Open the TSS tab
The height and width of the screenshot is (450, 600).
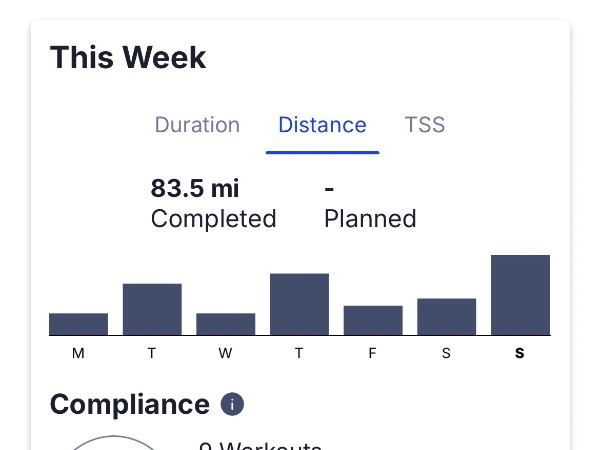click(x=424, y=126)
